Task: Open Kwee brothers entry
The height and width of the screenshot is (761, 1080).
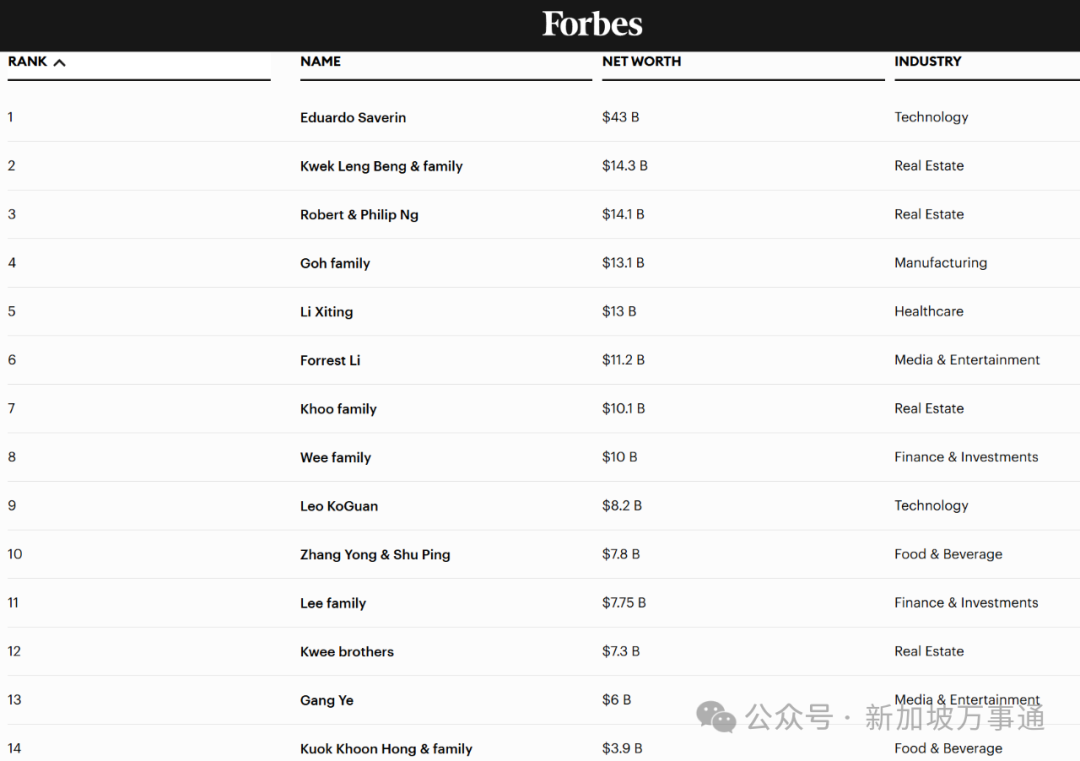Action: 346,651
